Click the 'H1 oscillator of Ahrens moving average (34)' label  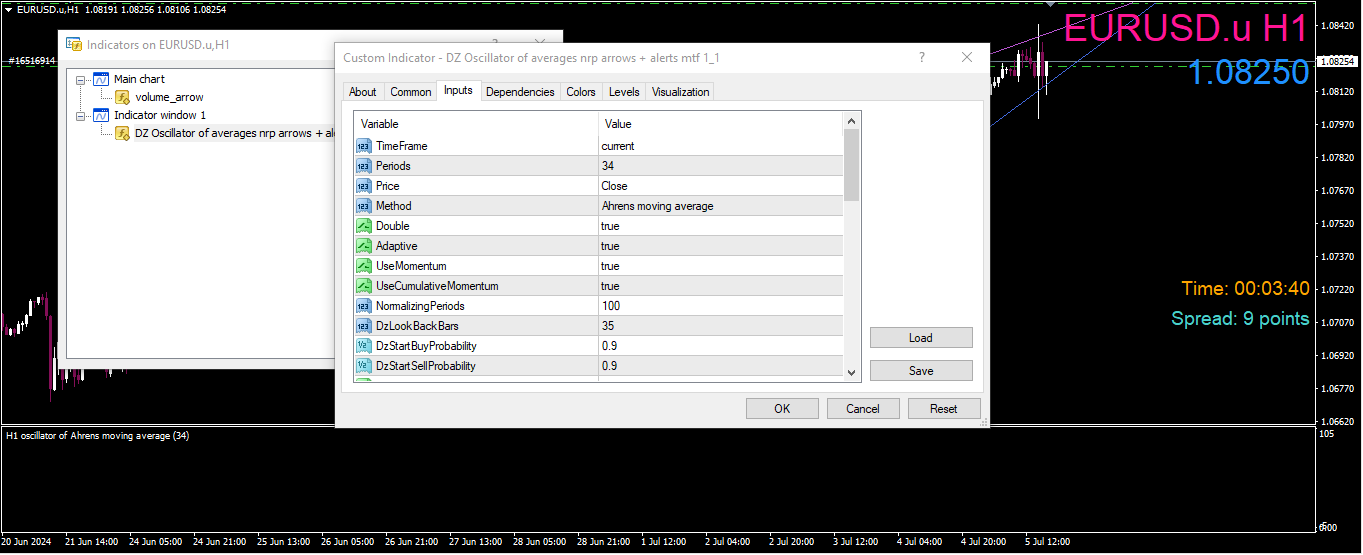pos(98,436)
